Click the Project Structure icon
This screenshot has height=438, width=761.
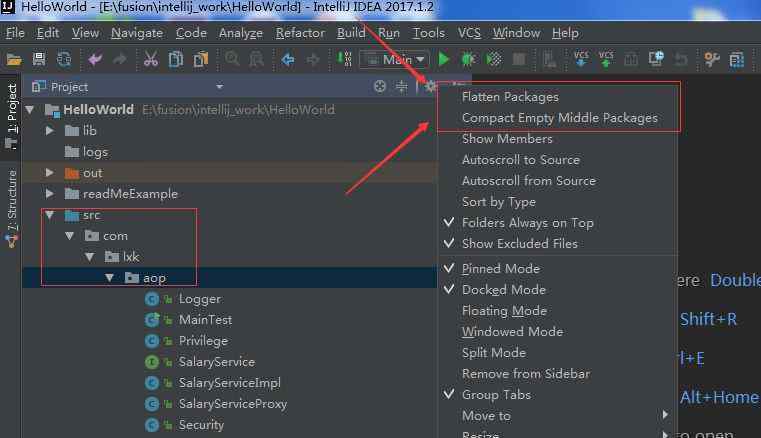(x=737, y=59)
